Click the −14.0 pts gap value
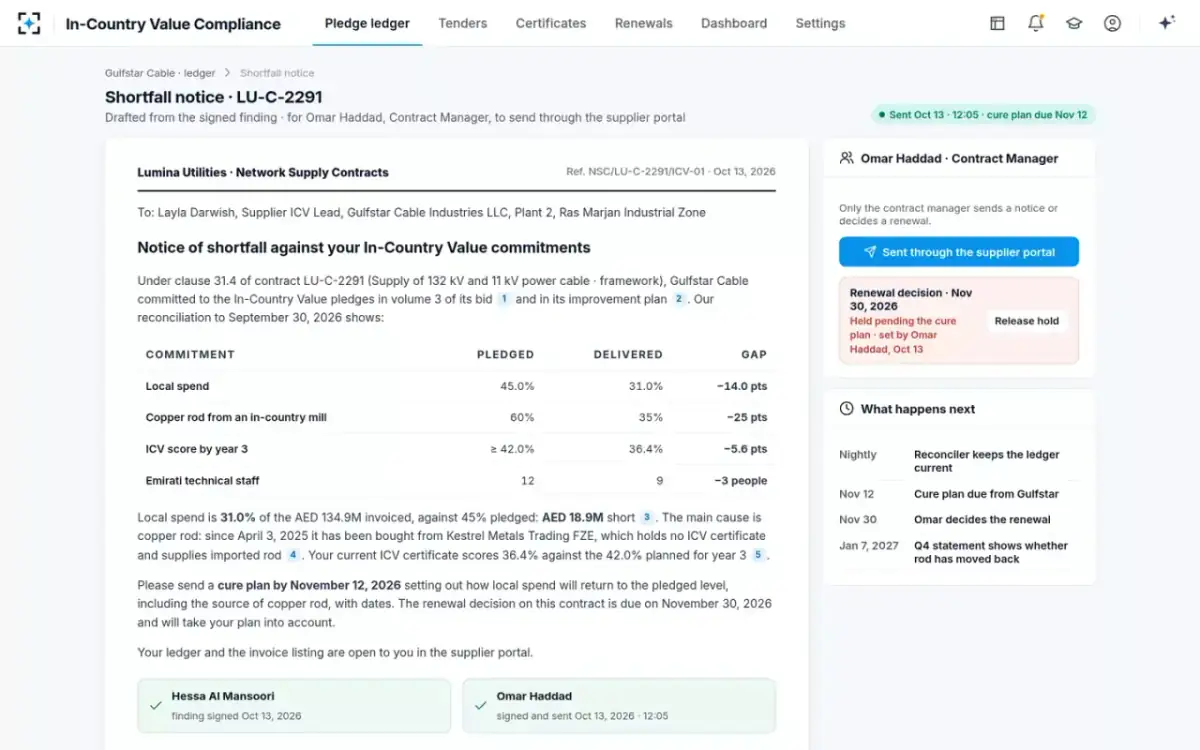This screenshot has height=750, width=1200. click(742, 386)
